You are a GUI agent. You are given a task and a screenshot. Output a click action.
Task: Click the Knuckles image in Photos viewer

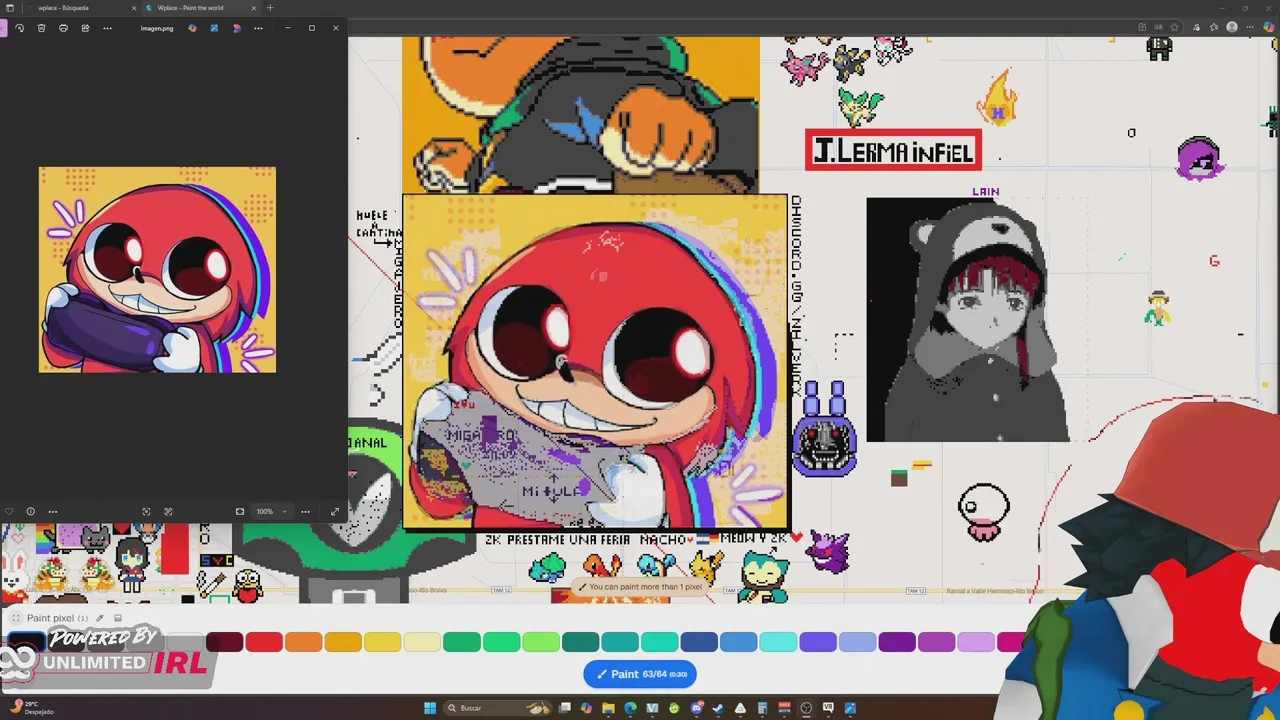(x=157, y=270)
